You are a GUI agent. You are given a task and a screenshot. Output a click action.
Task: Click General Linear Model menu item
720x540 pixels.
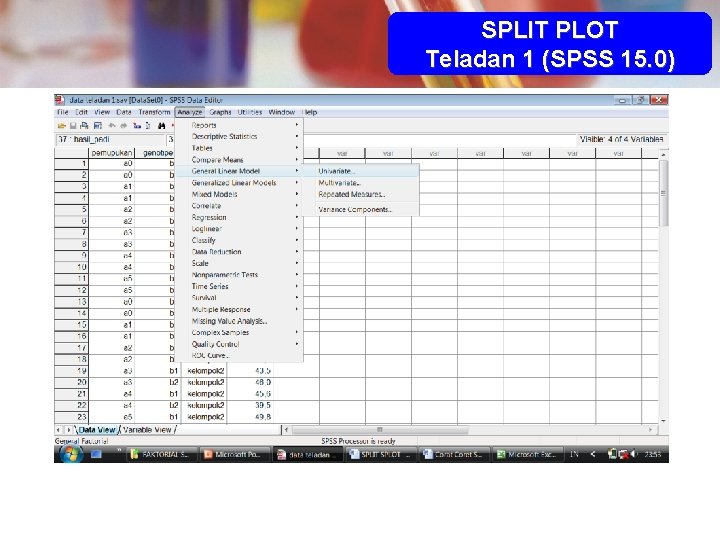point(239,171)
